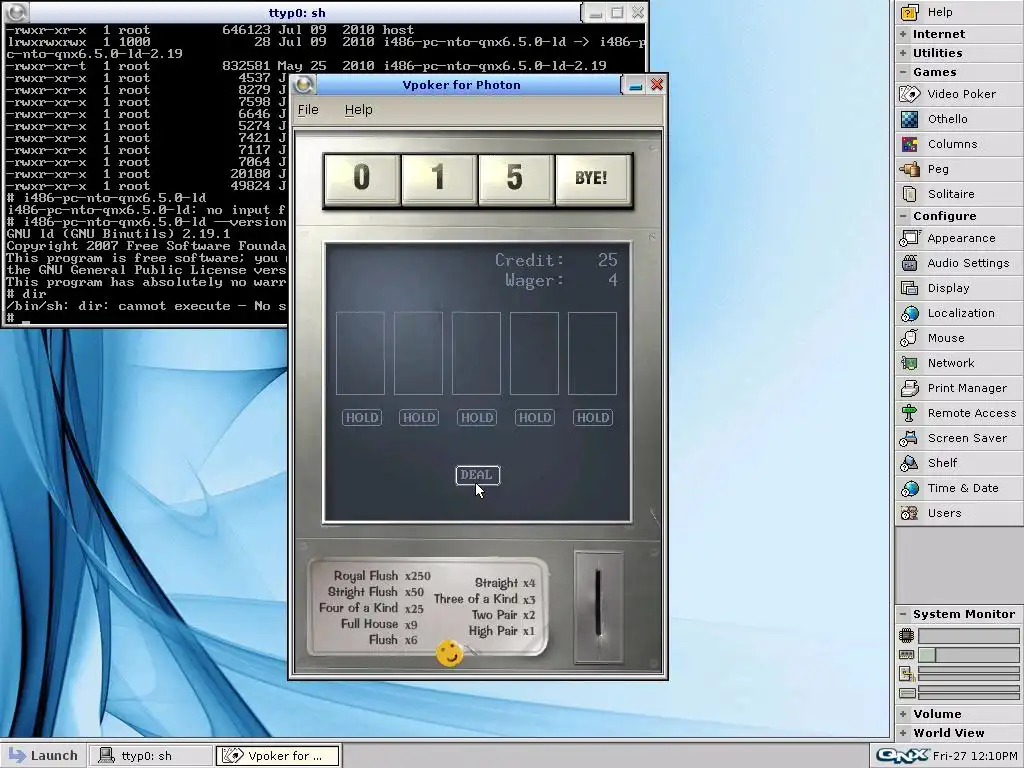Click the Full House x9 payout line
The width and height of the screenshot is (1024, 768).
(379, 624)
